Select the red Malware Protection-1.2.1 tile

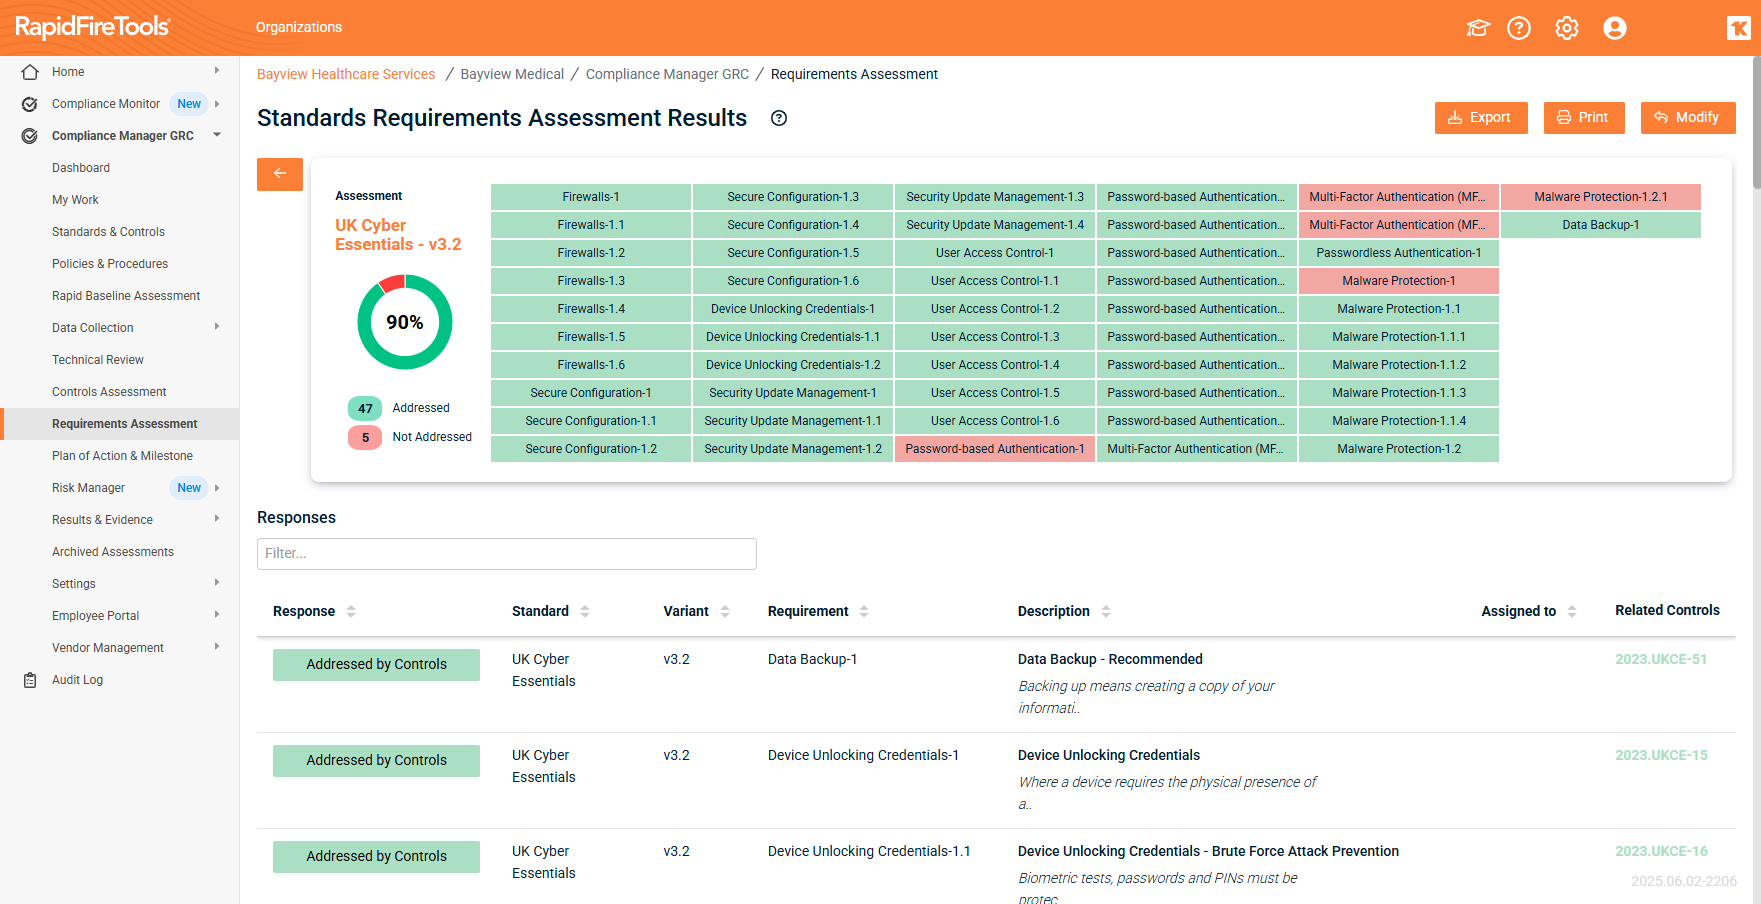click(x=1601, y=197)
